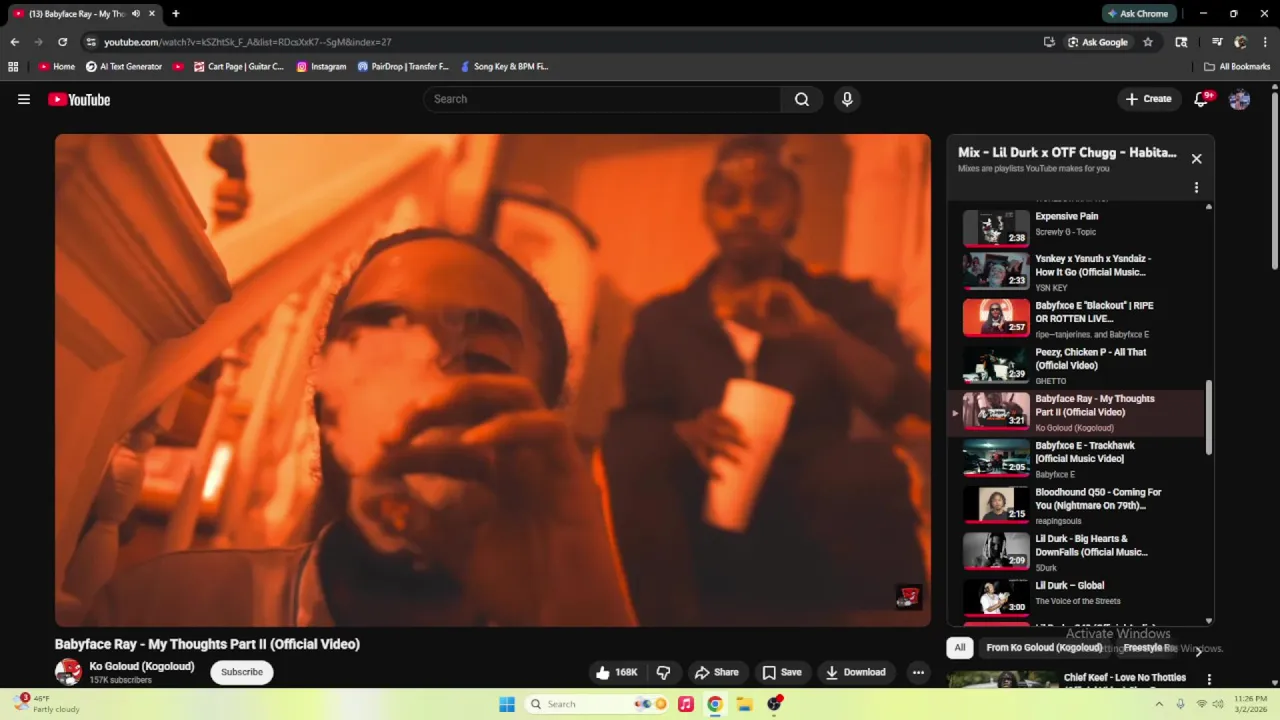Open the YouTube hamburger guide menu
The height and width of the screenshot is (720, 1280).
point(24,99)
